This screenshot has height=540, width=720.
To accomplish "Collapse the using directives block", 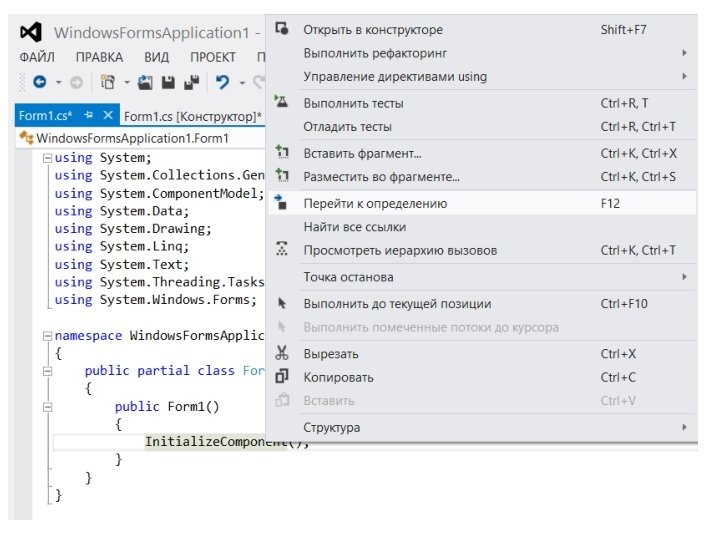I will [x=47, y=158].
